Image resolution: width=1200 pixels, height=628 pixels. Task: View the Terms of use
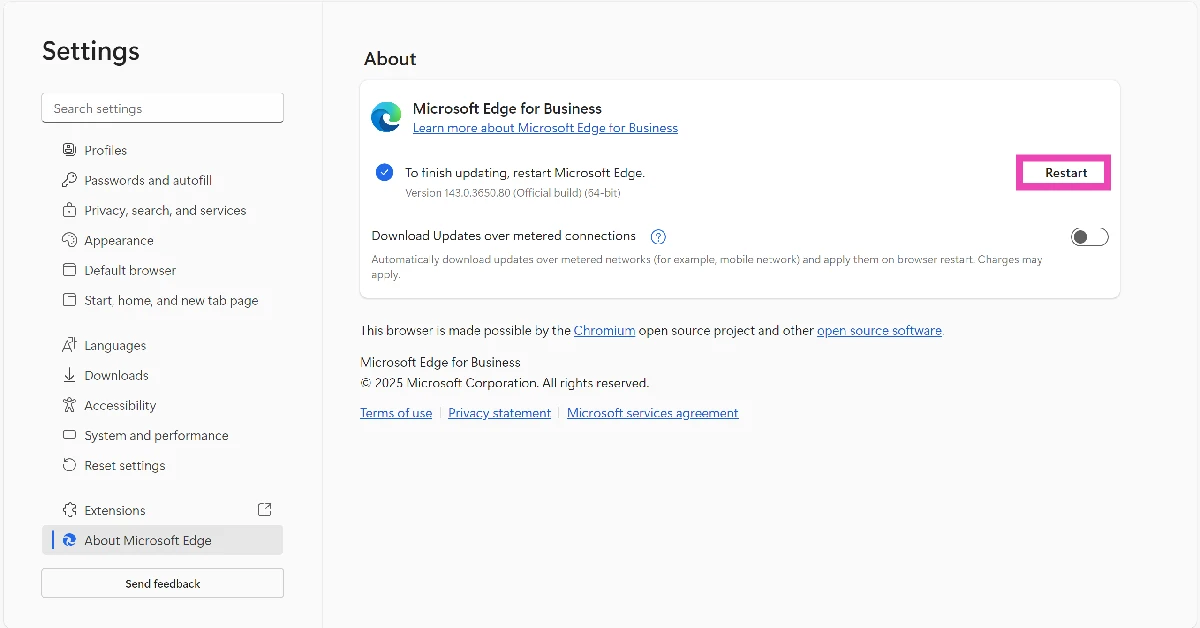coord(396,412)
